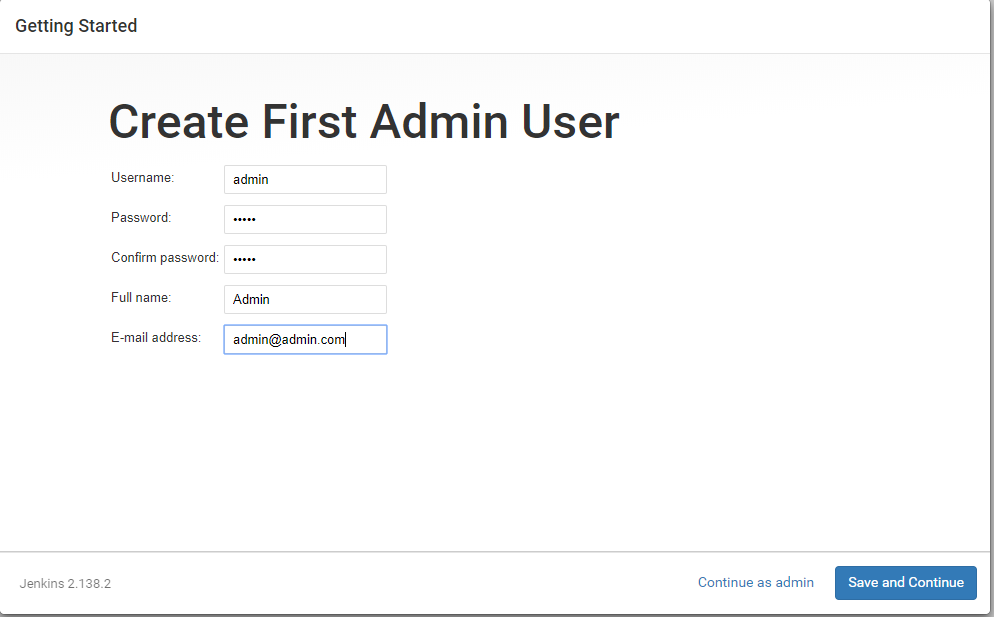Focus the Password input field

305,220
